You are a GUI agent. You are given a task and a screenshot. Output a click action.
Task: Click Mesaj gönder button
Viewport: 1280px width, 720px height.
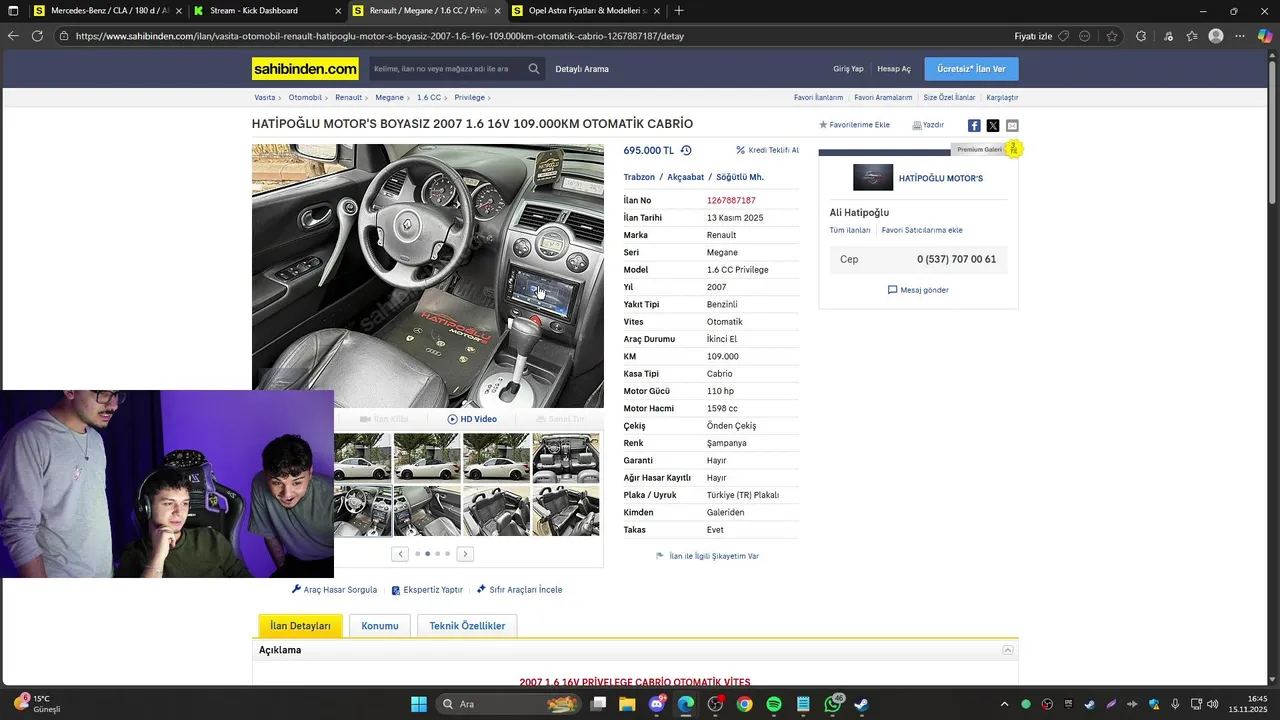coord(918,290)
